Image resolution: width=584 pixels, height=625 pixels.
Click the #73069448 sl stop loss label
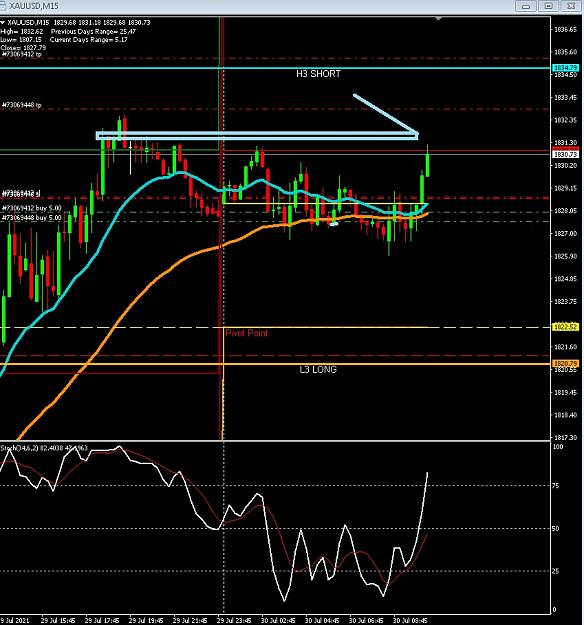(21, 194)
